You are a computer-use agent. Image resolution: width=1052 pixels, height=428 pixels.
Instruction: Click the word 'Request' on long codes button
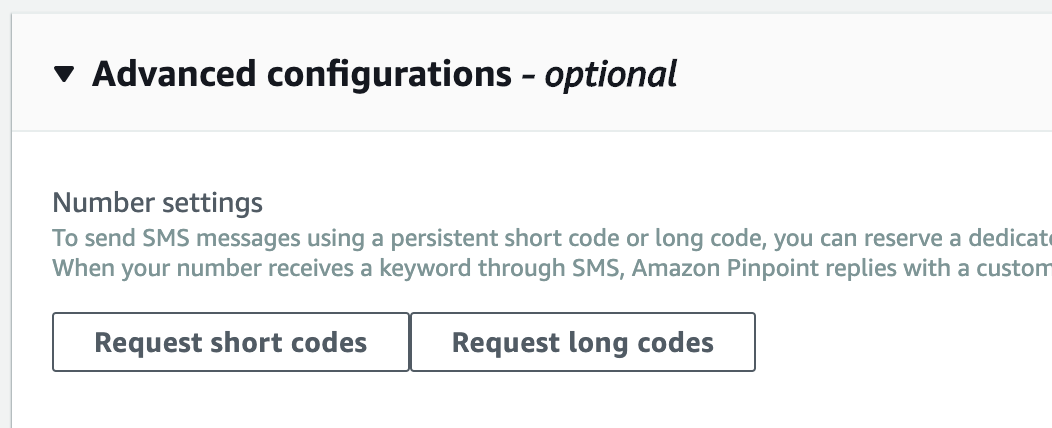coord(500,343)
